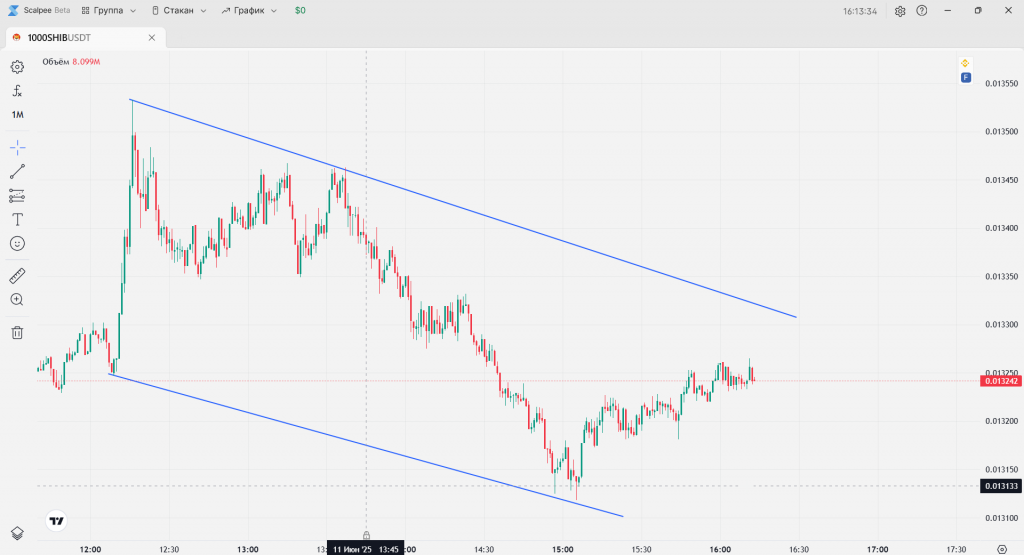1024x555 pixels.
Task: Activate the ruler measure tool
Action: (17, 275)
